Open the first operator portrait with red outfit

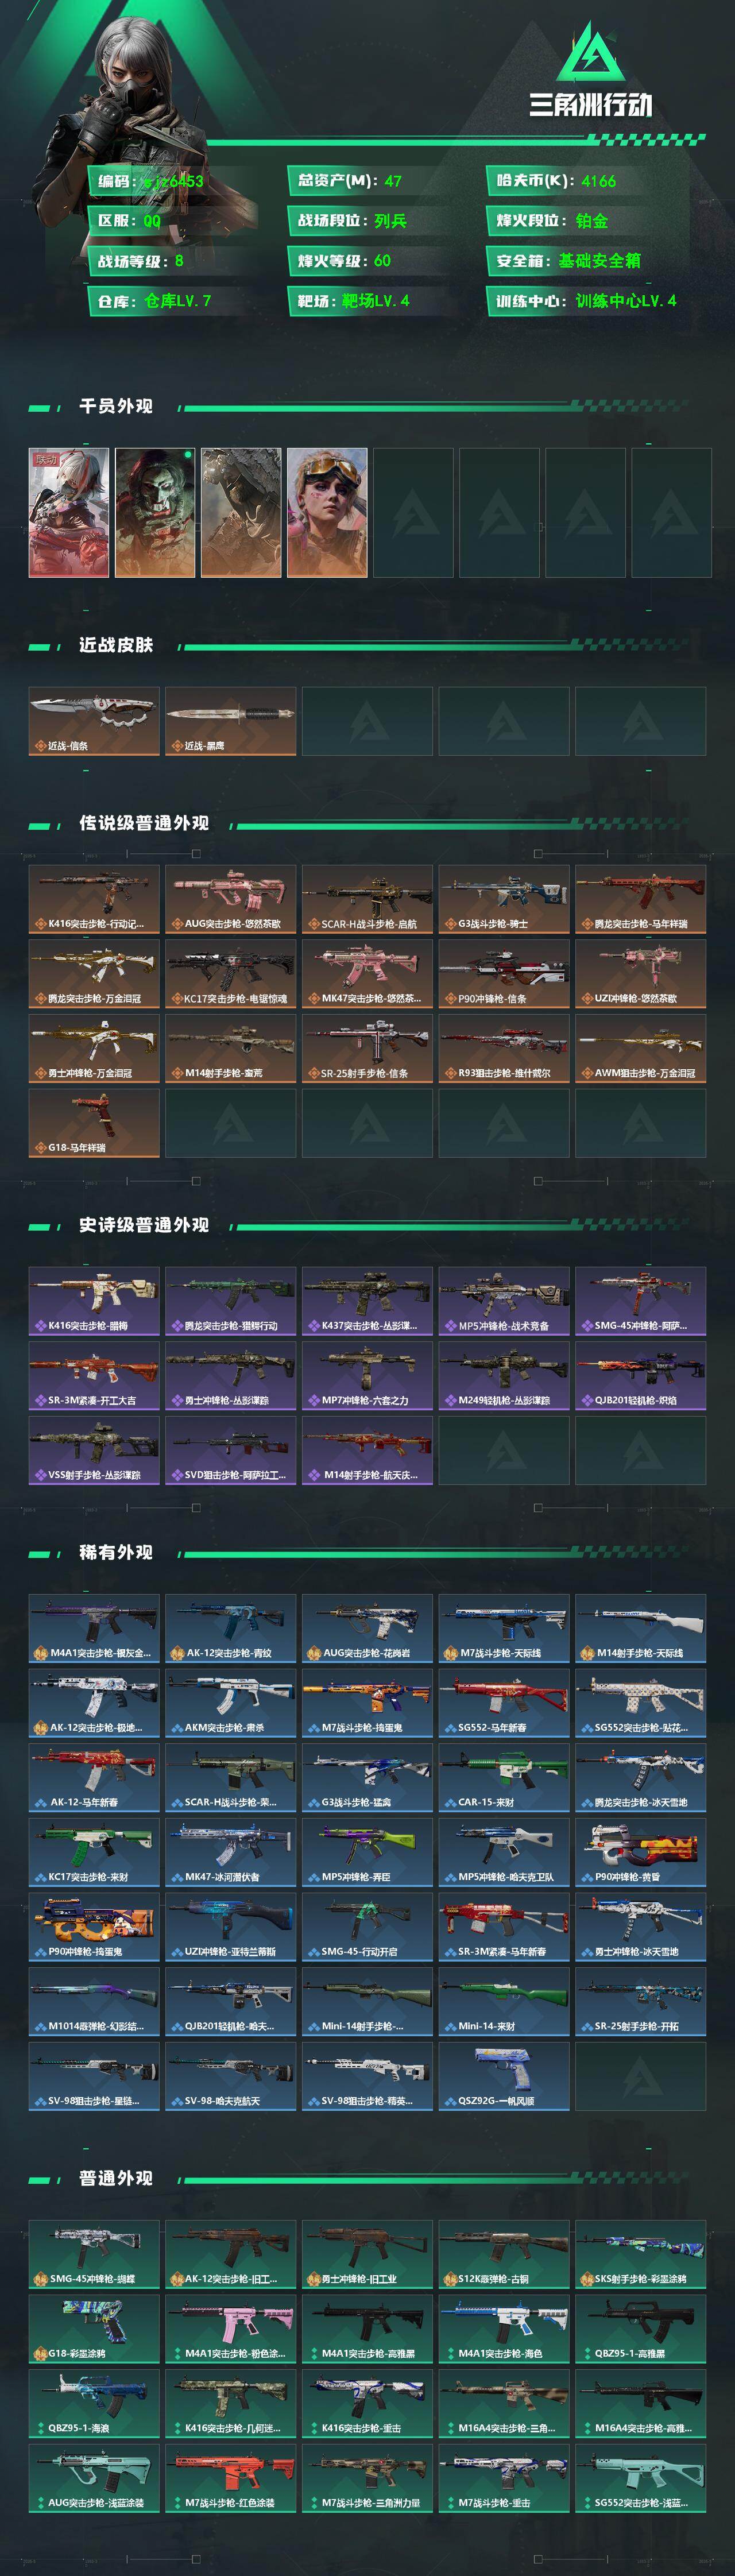click(x=69, y=512)
